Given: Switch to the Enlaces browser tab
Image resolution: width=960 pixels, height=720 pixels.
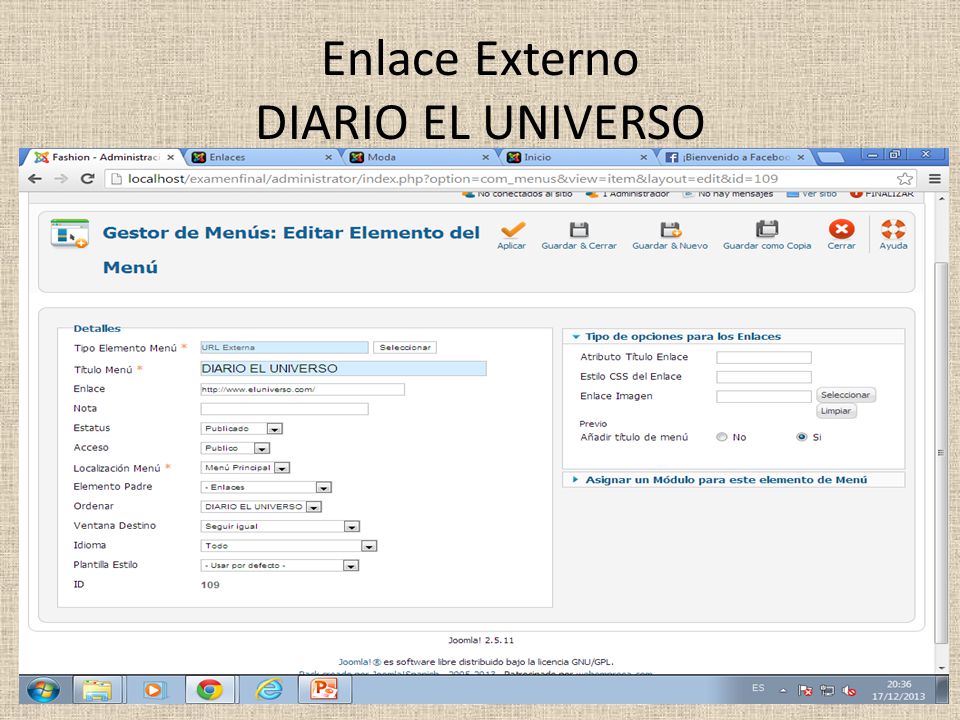Looking at the screenshot, I should coord(262,157).
